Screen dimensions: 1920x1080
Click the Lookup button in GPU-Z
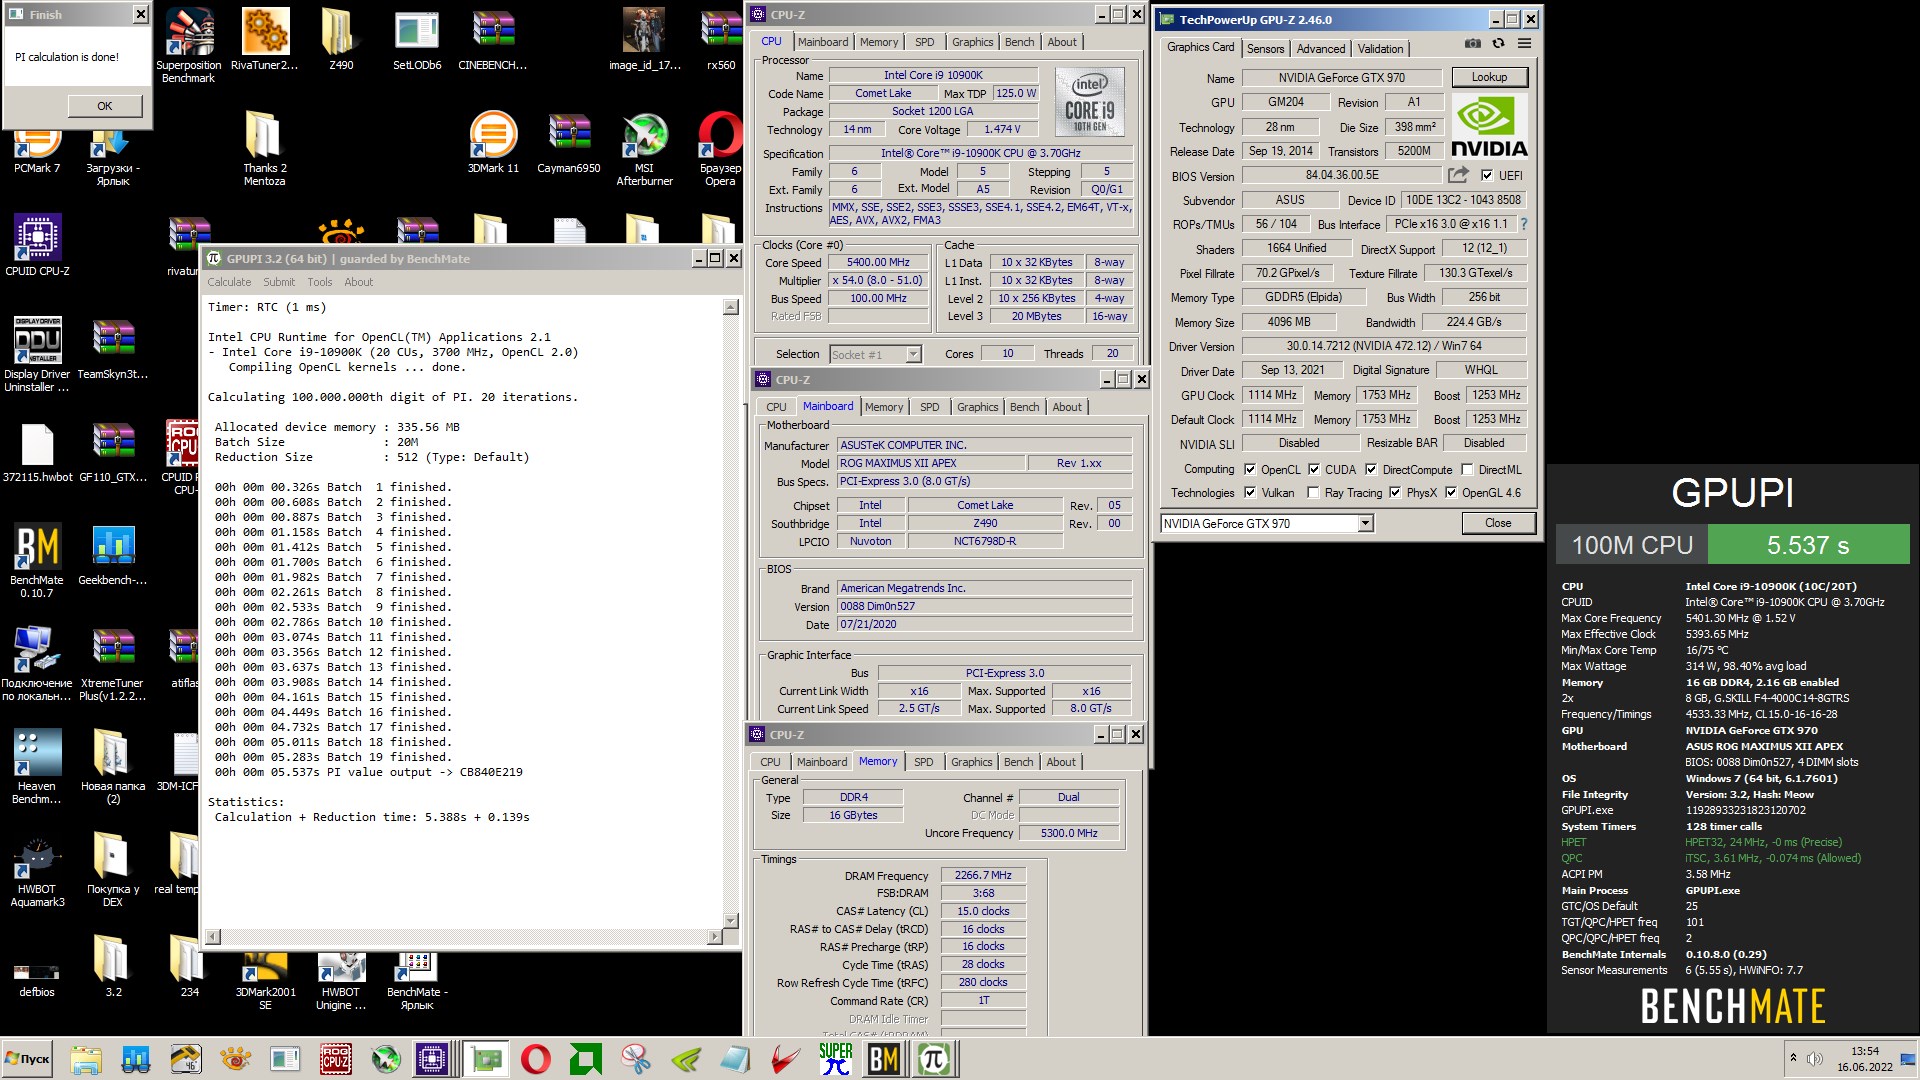(x=1489, y=77)
